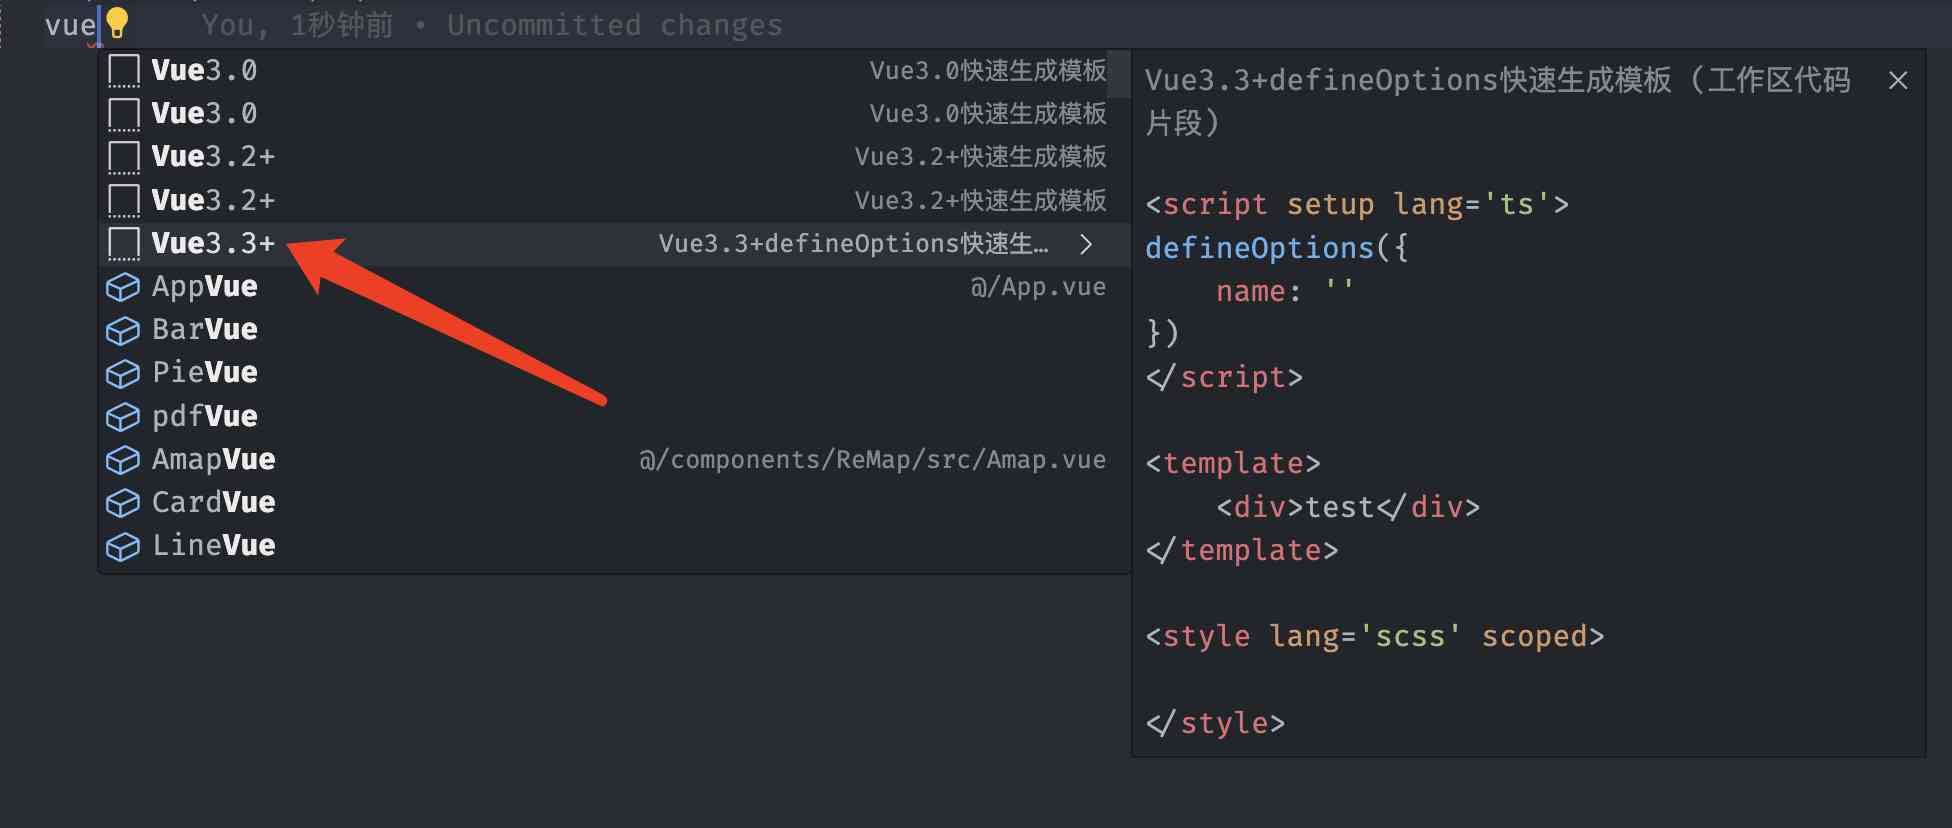Screen dimensions: 1952x828
Task: Collapse details with the Vue3.3+ chevron
Action: [x=1086, y=244]
